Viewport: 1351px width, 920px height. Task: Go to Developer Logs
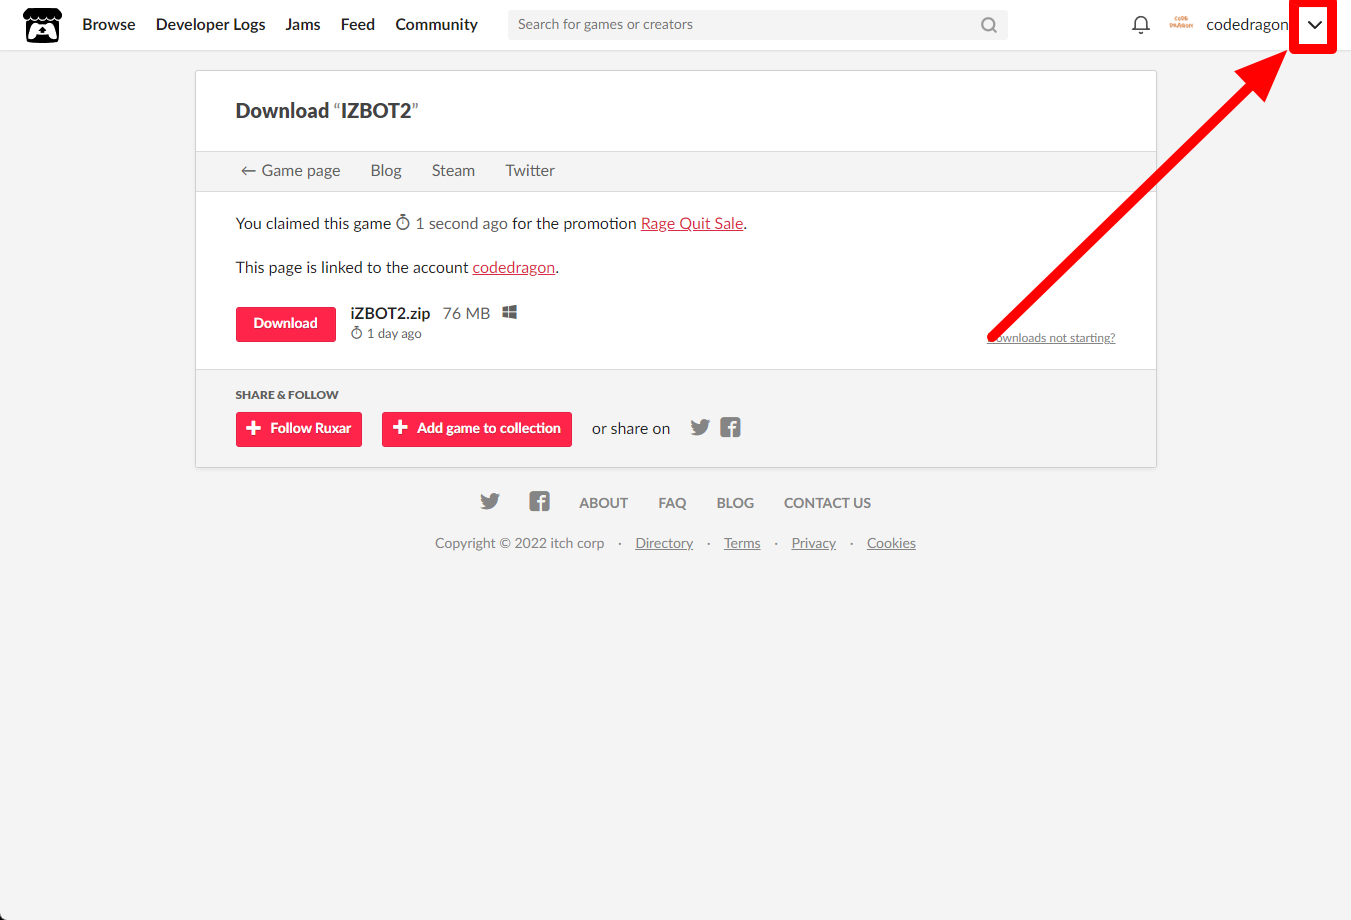click(x=211, y=25)
